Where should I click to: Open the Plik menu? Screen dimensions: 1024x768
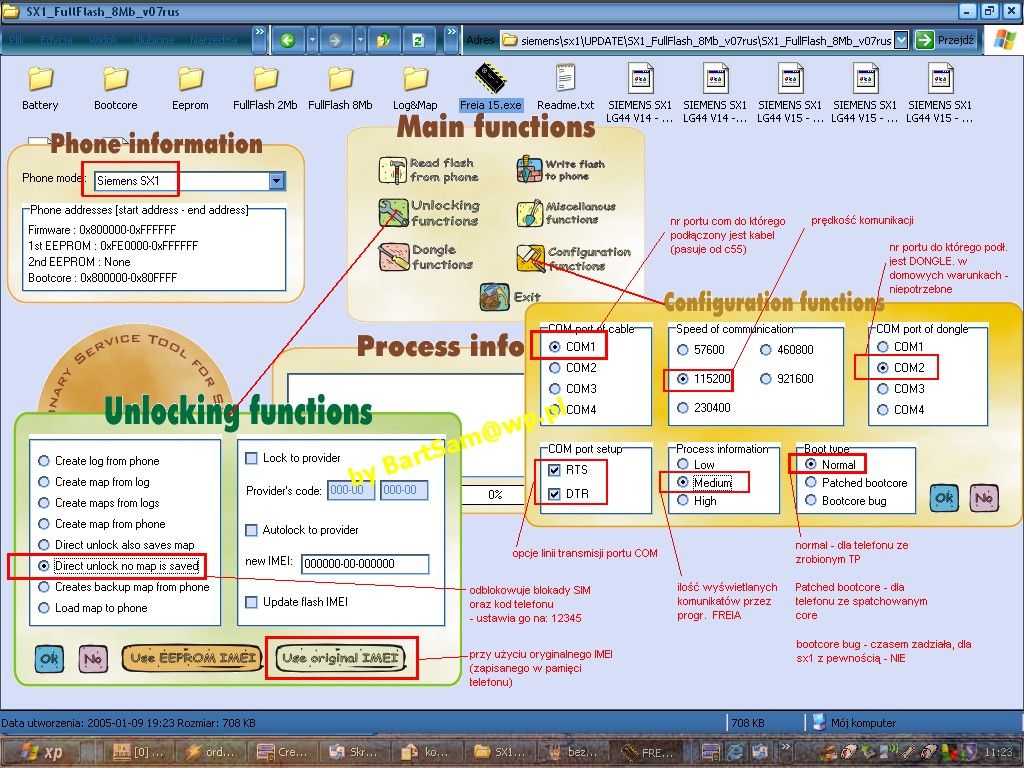(17, 40)
